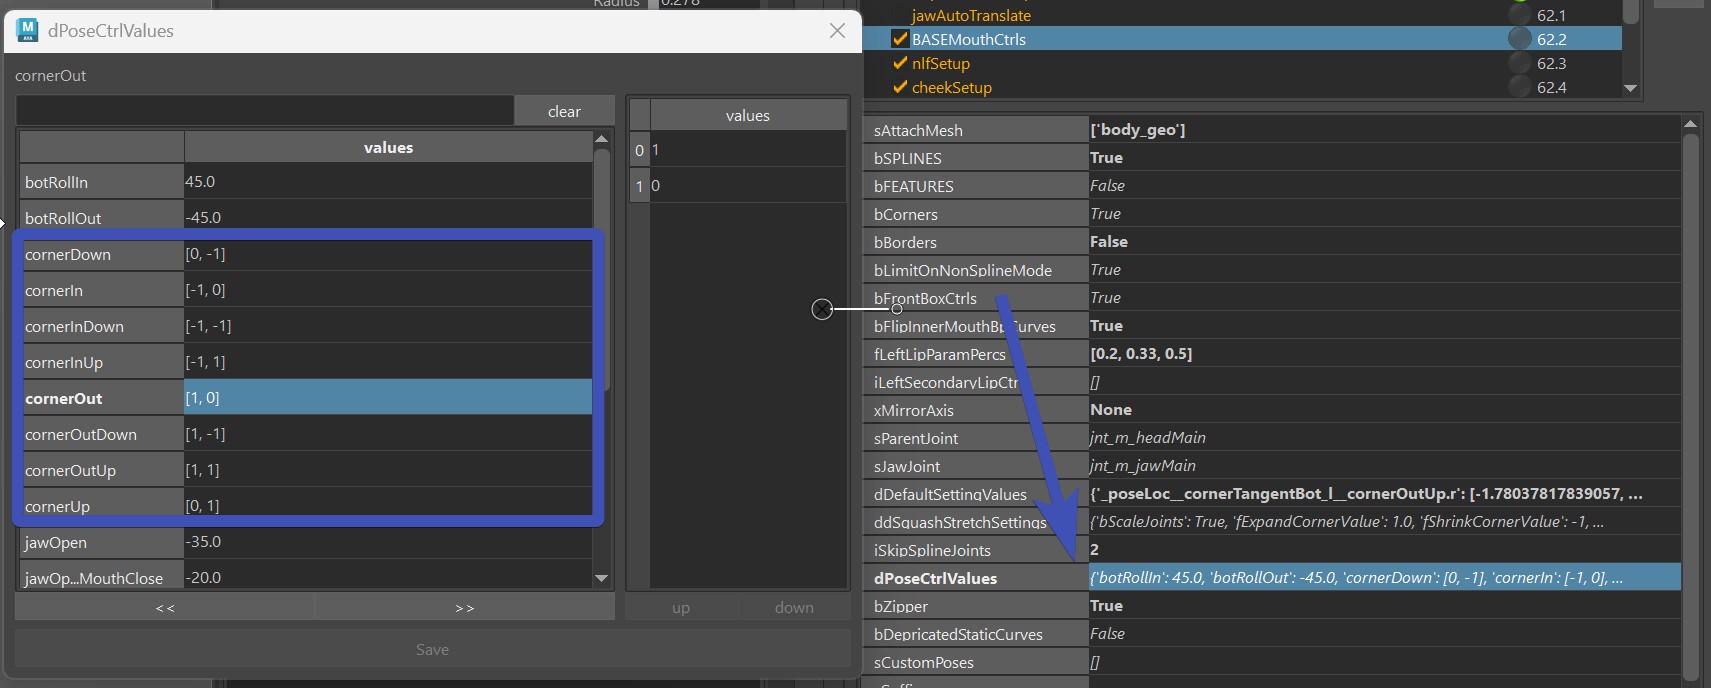Image resolution: width=1711 pixels, height=688 pixels.
Task: Click the << button
Action: point(165,607)
